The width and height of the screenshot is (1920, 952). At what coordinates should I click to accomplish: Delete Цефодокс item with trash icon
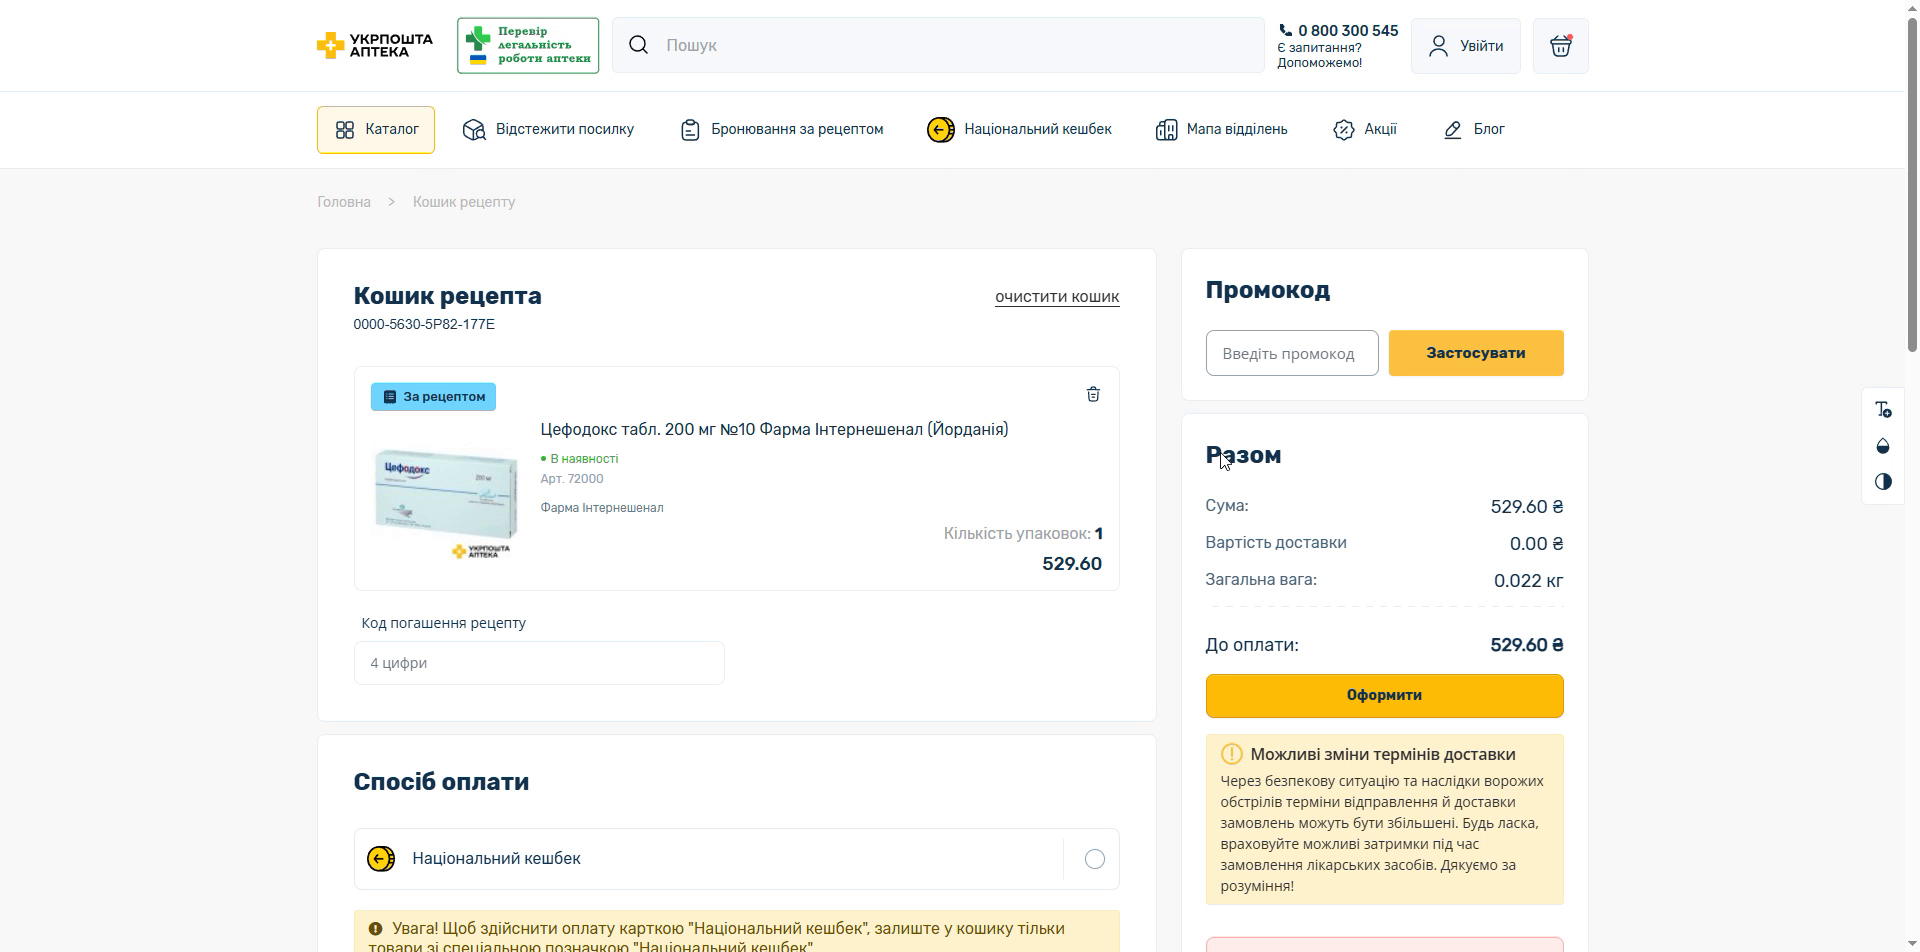click(x=1093, y=394)
